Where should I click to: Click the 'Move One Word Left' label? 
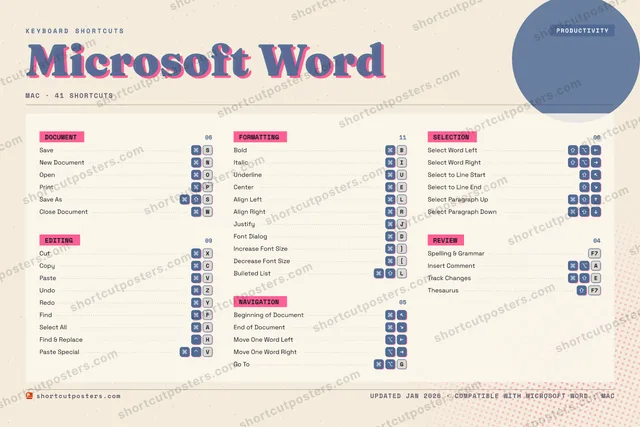pos(263,339)
